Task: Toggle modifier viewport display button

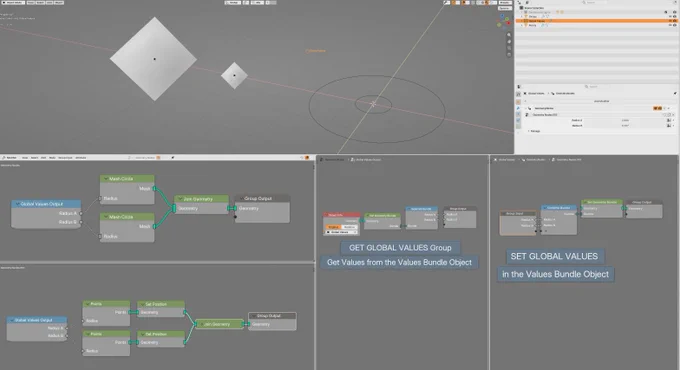Action: pos(660,108)
